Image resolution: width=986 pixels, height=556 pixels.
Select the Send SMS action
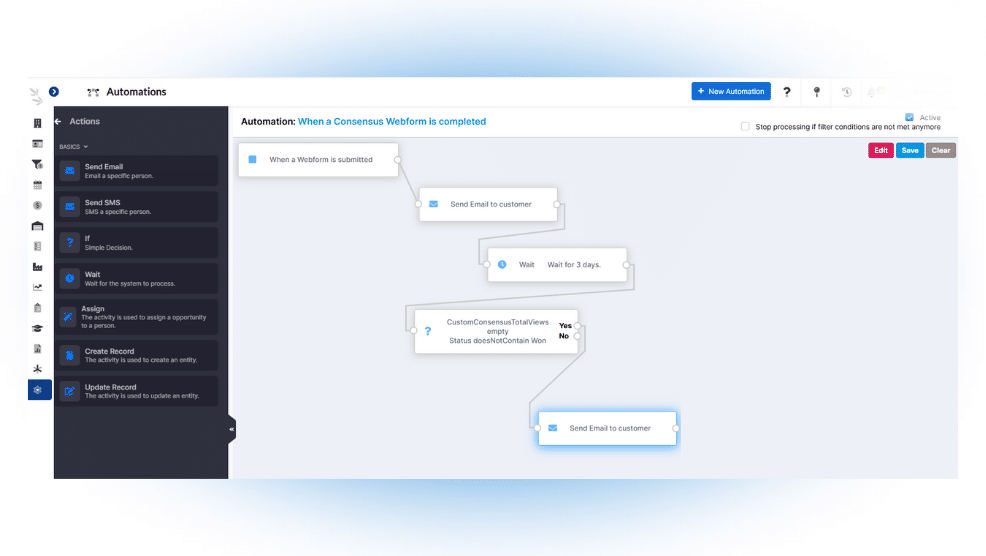[138, 207]
